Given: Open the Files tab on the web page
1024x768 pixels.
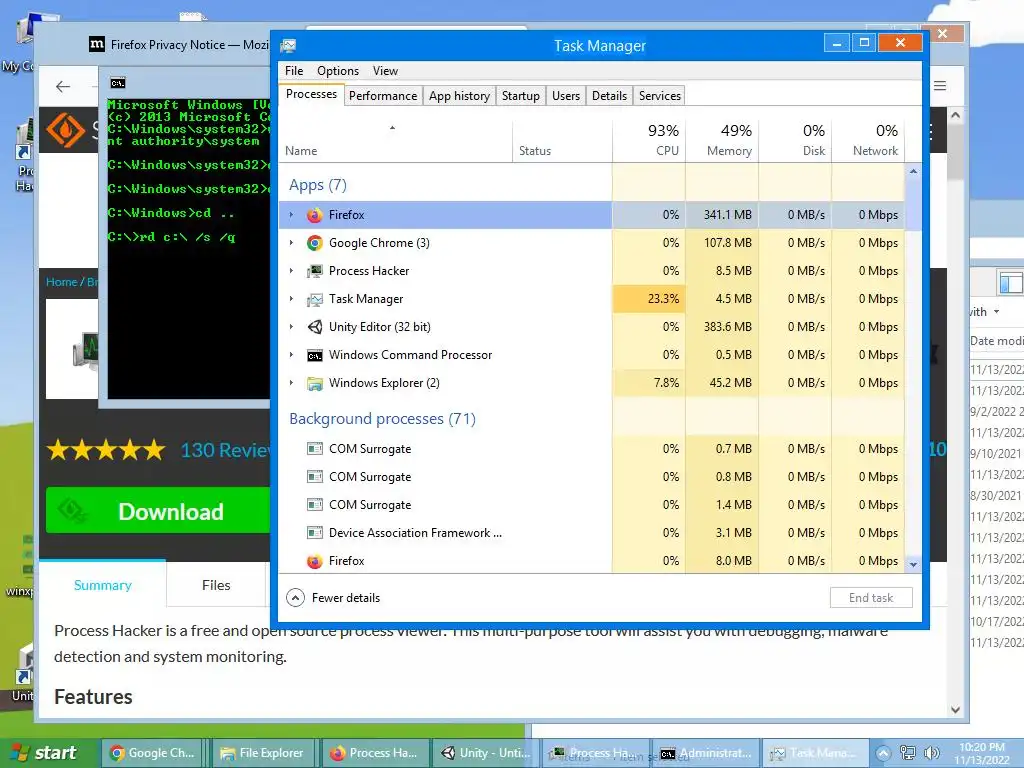Looking at the screenshot, I should (216, 585).
